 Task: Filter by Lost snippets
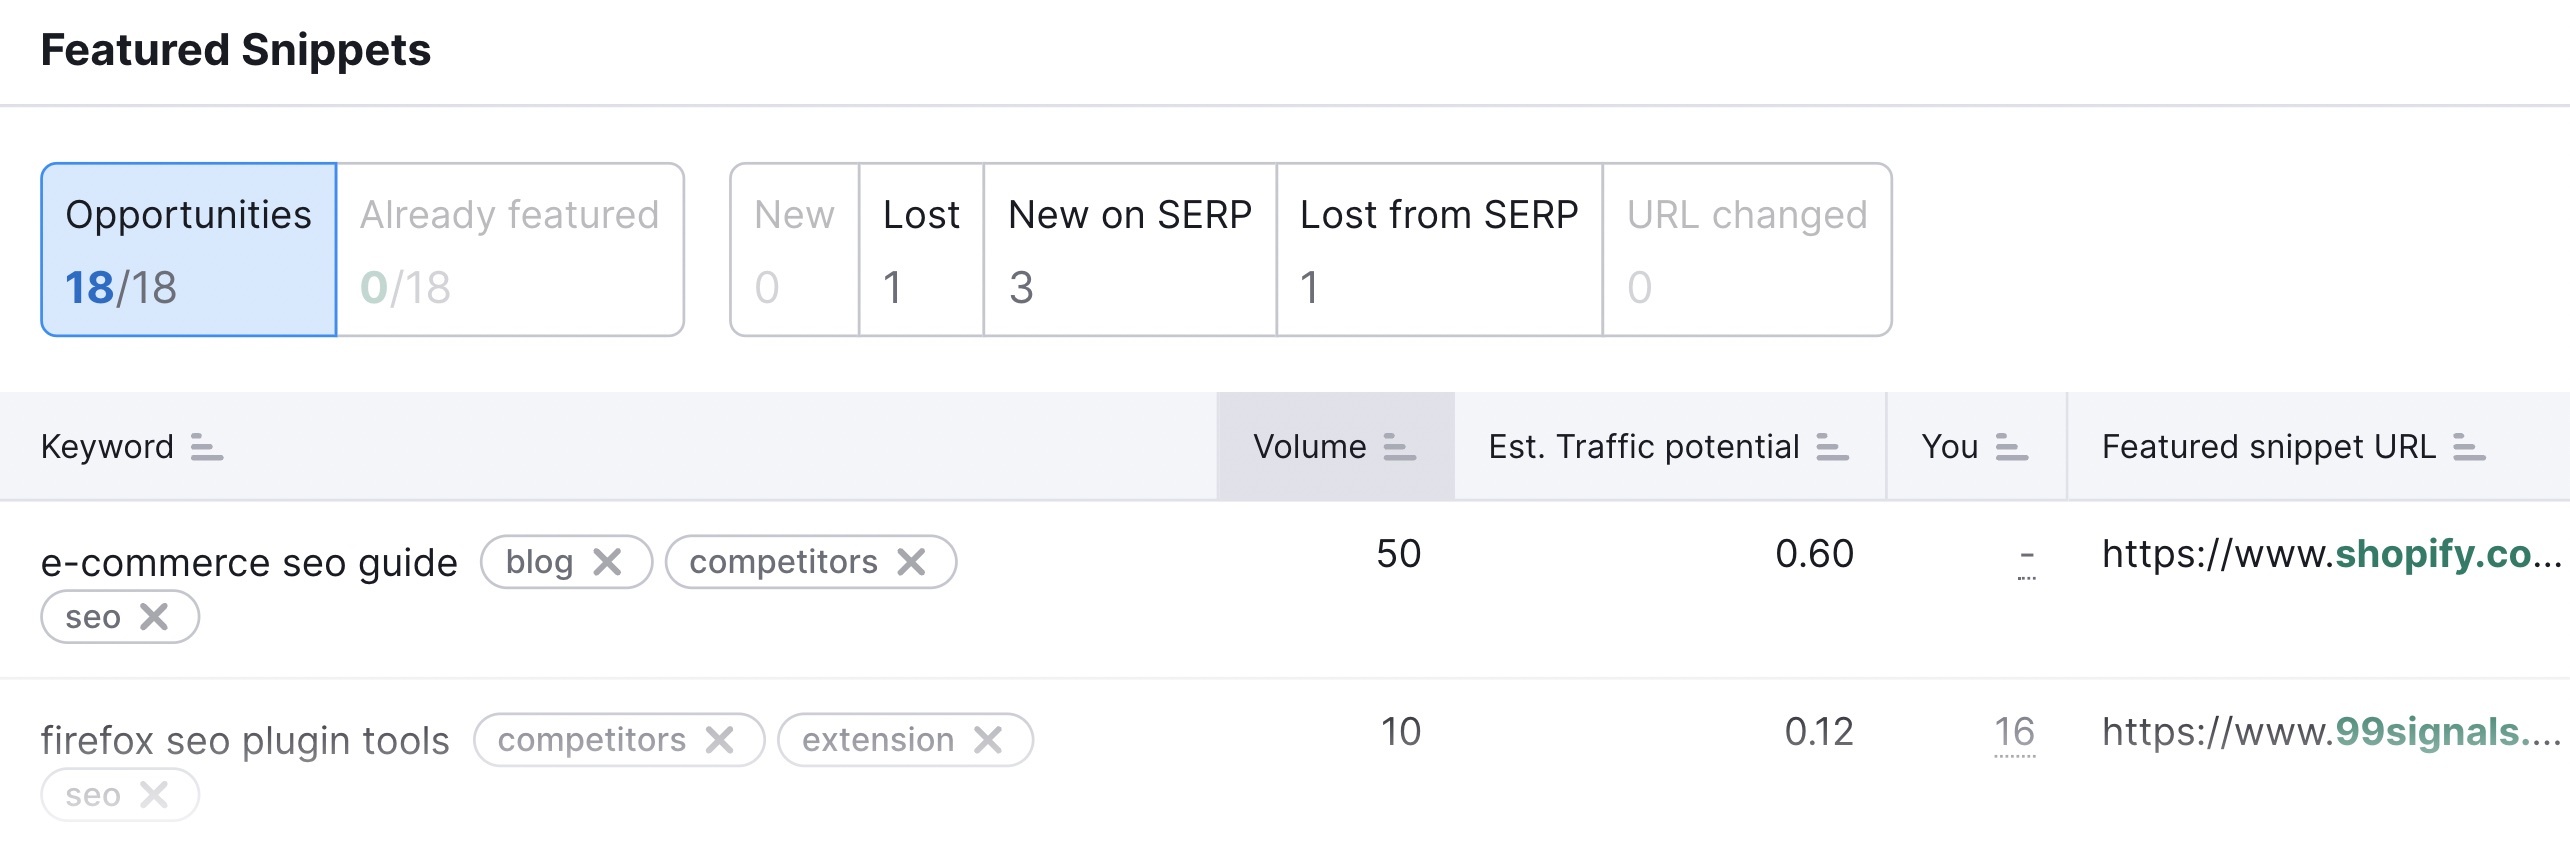(x=921, y=250)
